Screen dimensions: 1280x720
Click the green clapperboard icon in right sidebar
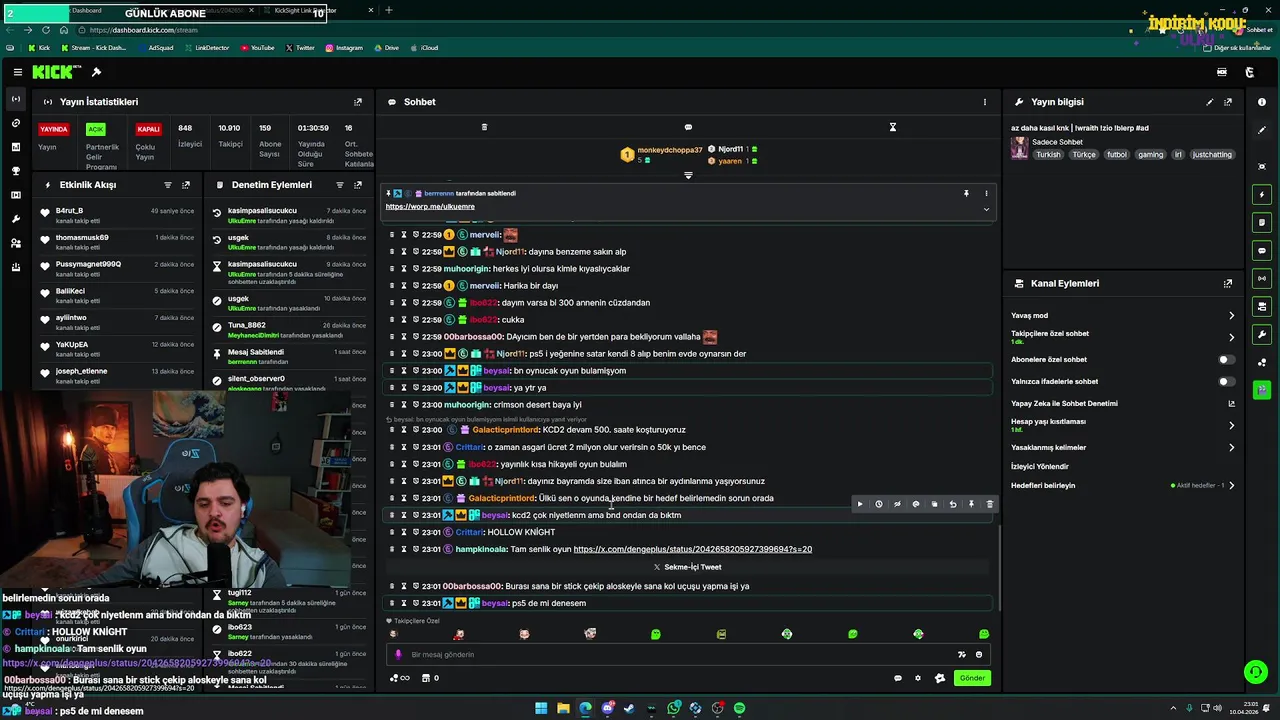(x=1262, y=390)
